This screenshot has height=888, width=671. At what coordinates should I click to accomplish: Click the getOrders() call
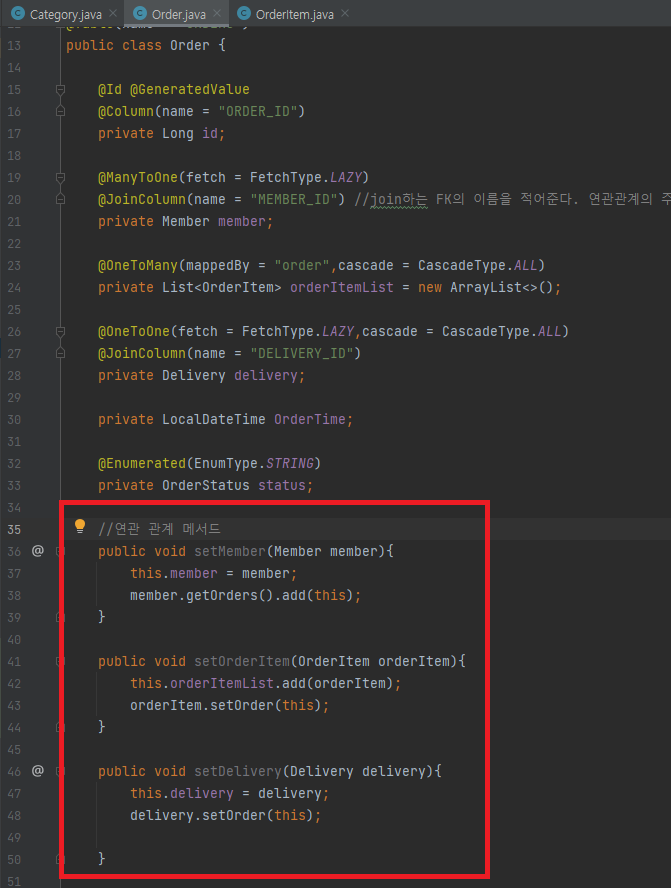(230, 595)
